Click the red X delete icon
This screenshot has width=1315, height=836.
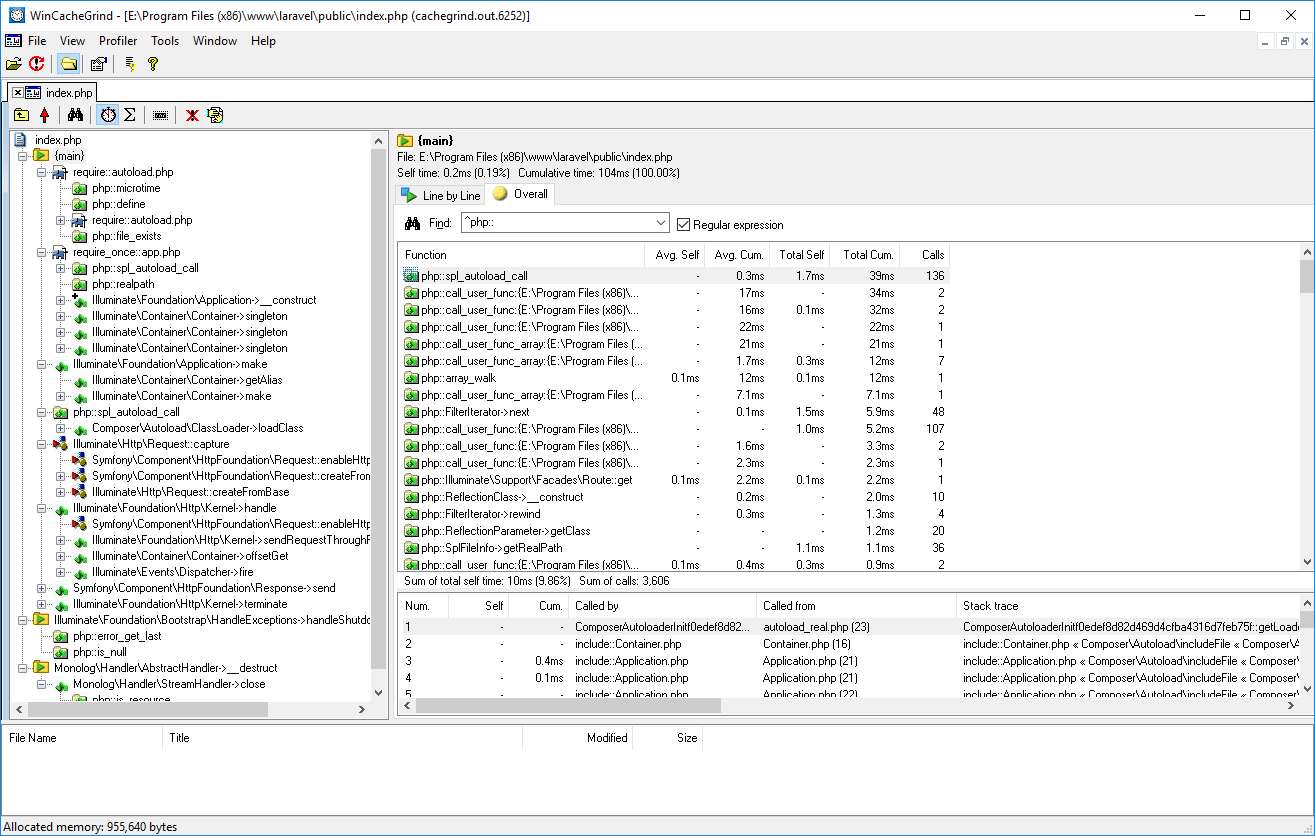coord(192,115)
